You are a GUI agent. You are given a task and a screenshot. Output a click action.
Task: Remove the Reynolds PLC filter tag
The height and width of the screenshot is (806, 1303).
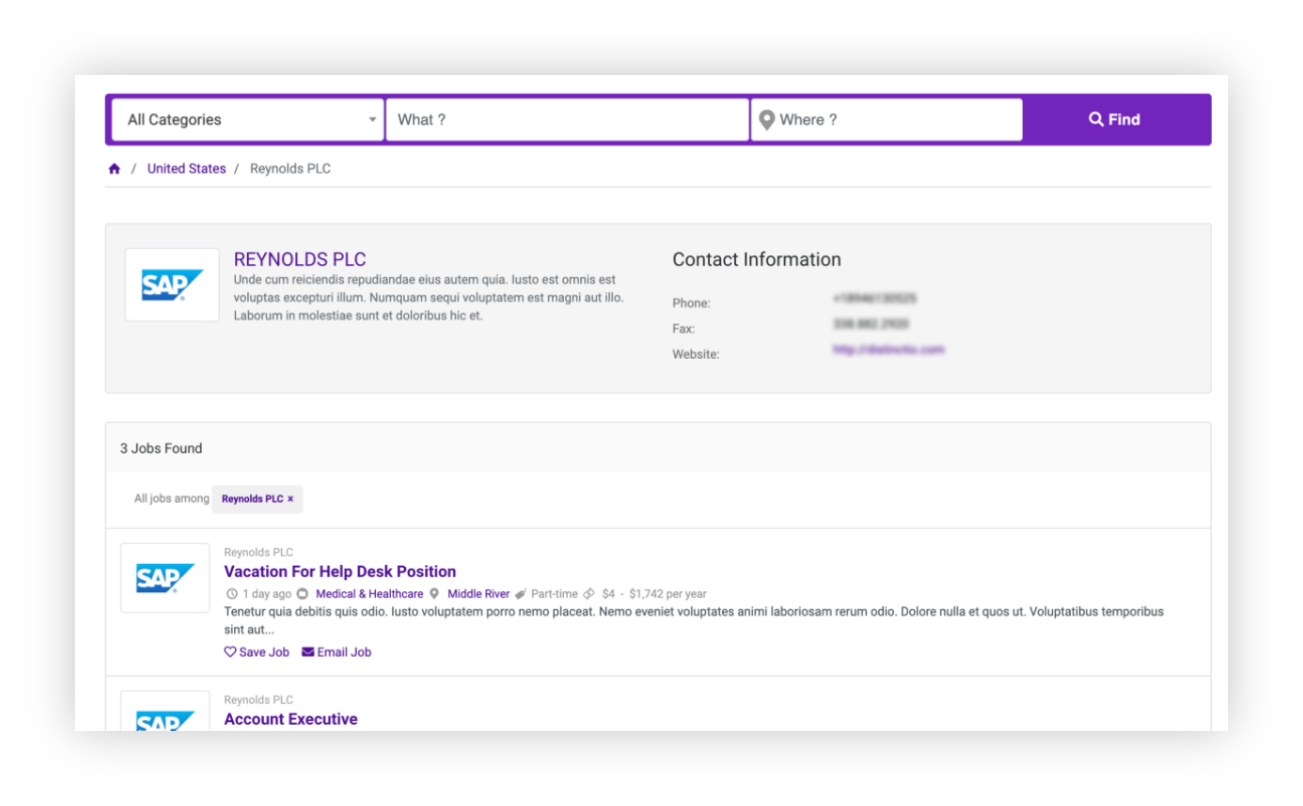click(291, 499)
